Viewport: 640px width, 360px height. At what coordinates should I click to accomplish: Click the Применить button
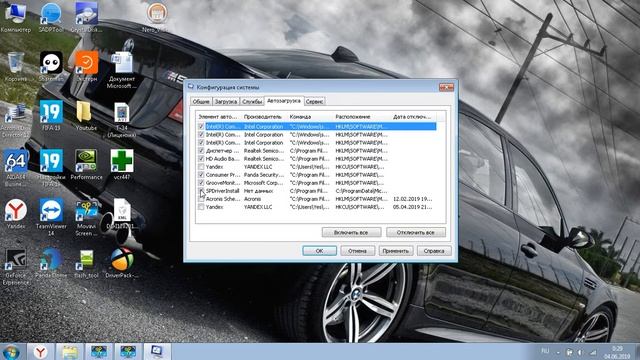(396, 251)
